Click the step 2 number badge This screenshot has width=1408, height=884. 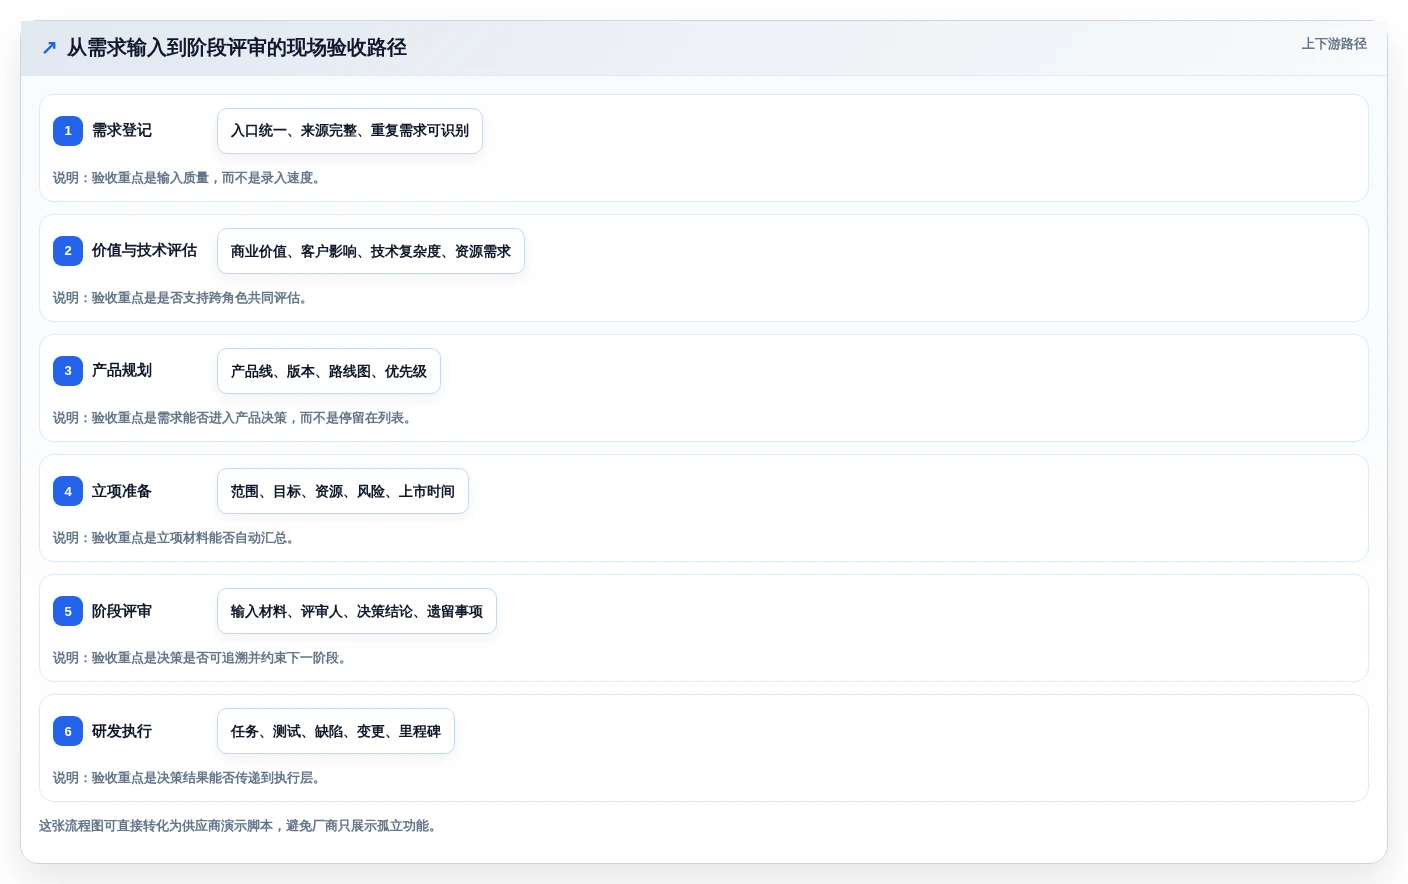point(68,250)
